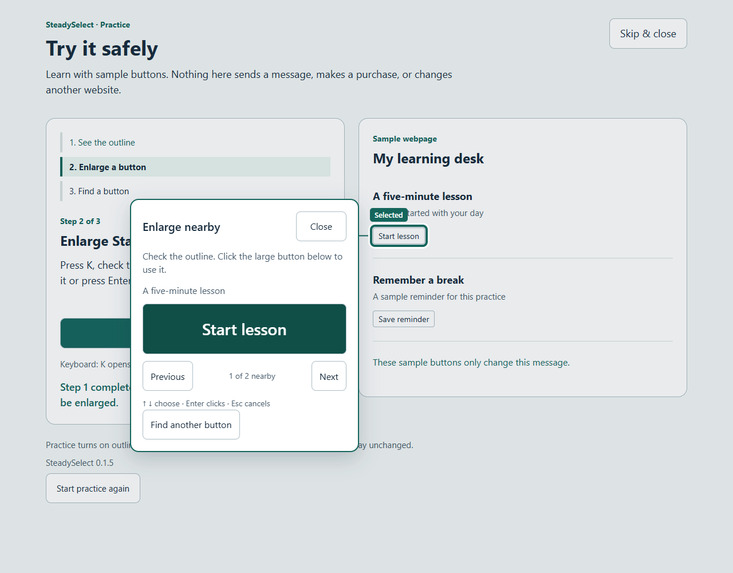Click the Try it safely heading
733x573 pixels.
tap(102, 49)
